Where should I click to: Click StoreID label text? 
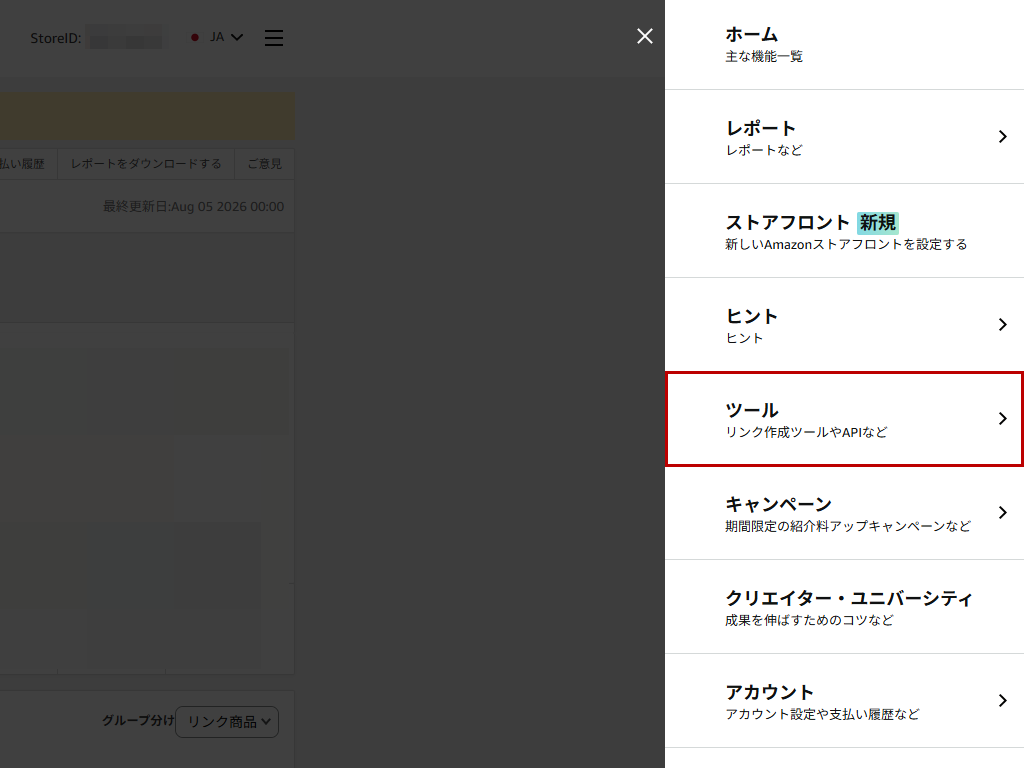point(56,39)
